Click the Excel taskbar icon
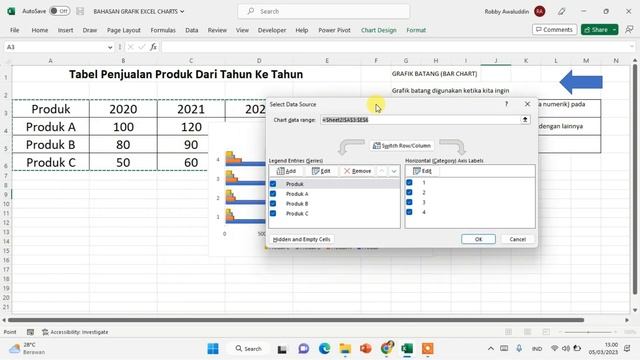The height and width of the screenshot is (360, 640). (407, 349)
